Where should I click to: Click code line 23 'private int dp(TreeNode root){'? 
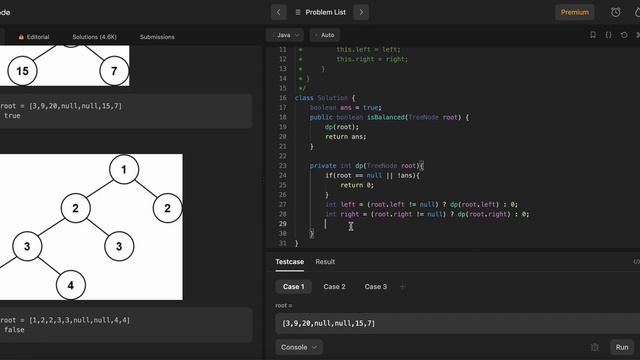point(367,166)
